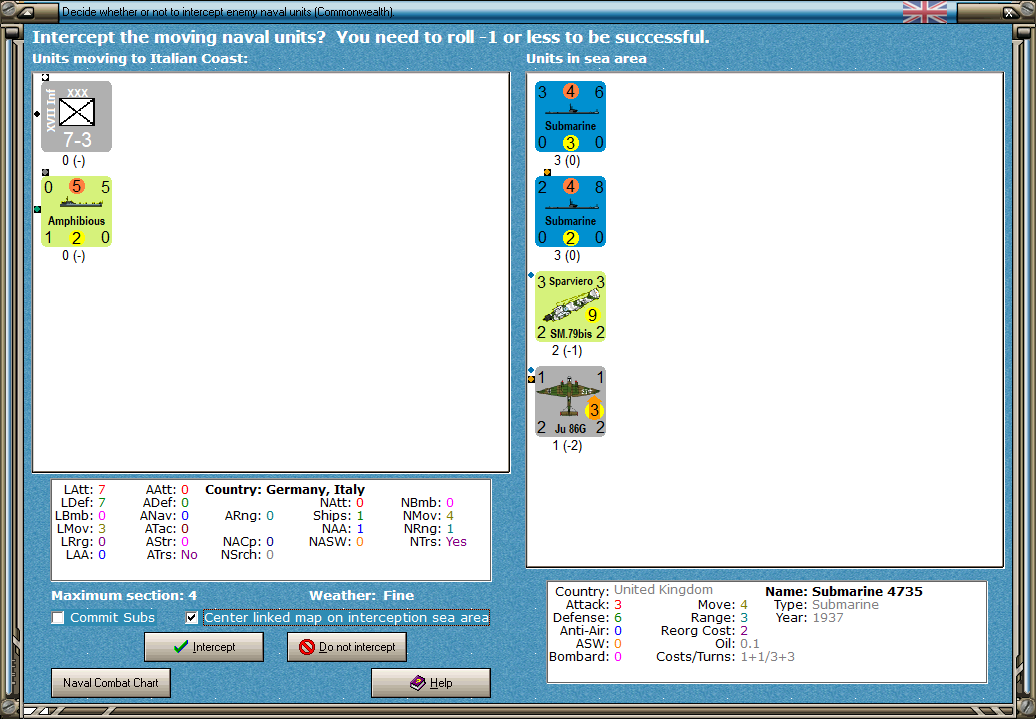Click the 'NTrs: Yes' value
The width and height of the screenshot is (1036, 719).
[x=438, y=541]
